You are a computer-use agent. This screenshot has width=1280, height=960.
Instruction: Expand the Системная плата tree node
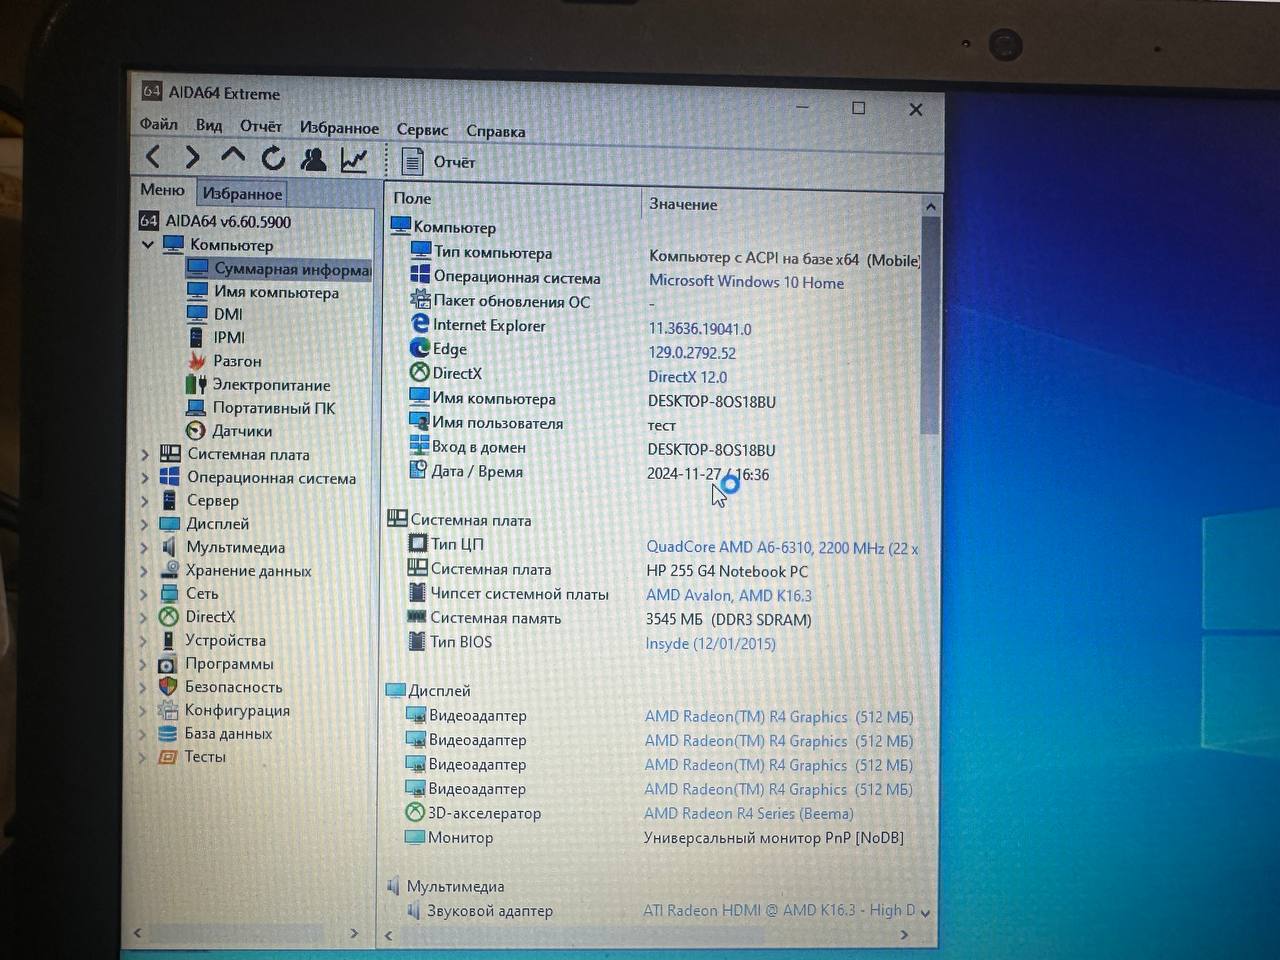[x=145, y=454]
